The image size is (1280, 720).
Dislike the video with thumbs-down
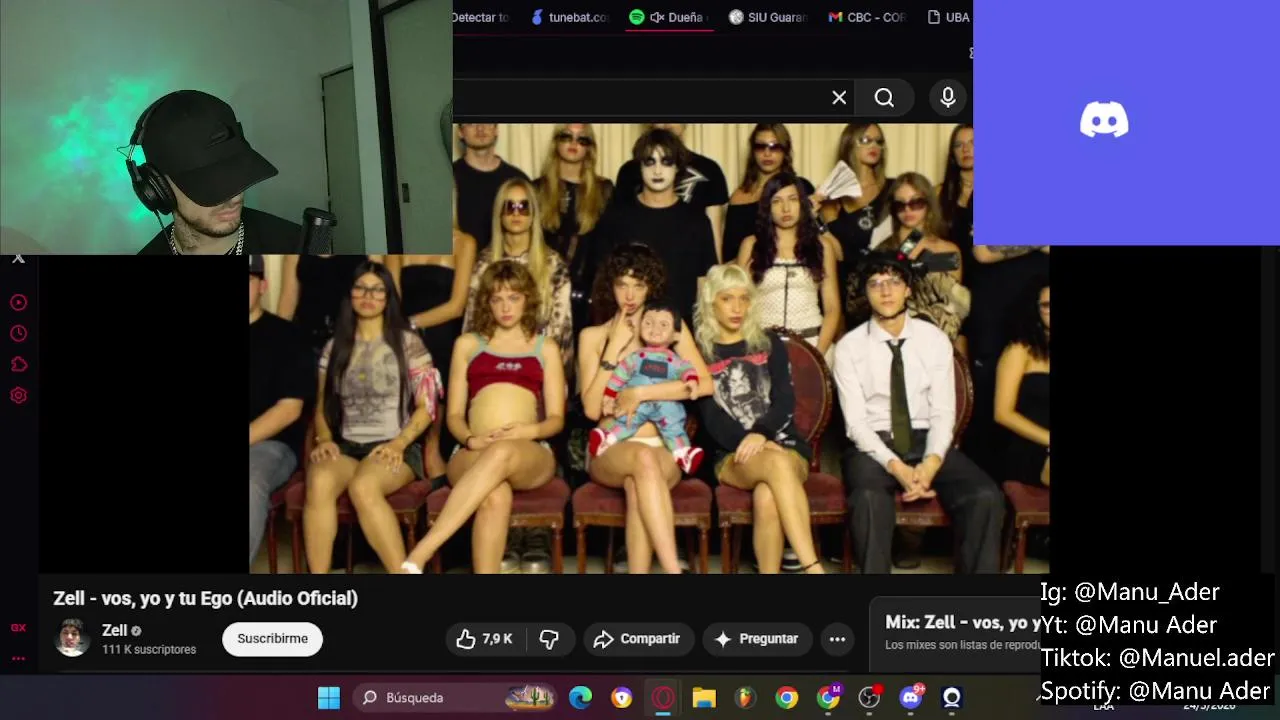pyautogui.click(x=549, y=639)
